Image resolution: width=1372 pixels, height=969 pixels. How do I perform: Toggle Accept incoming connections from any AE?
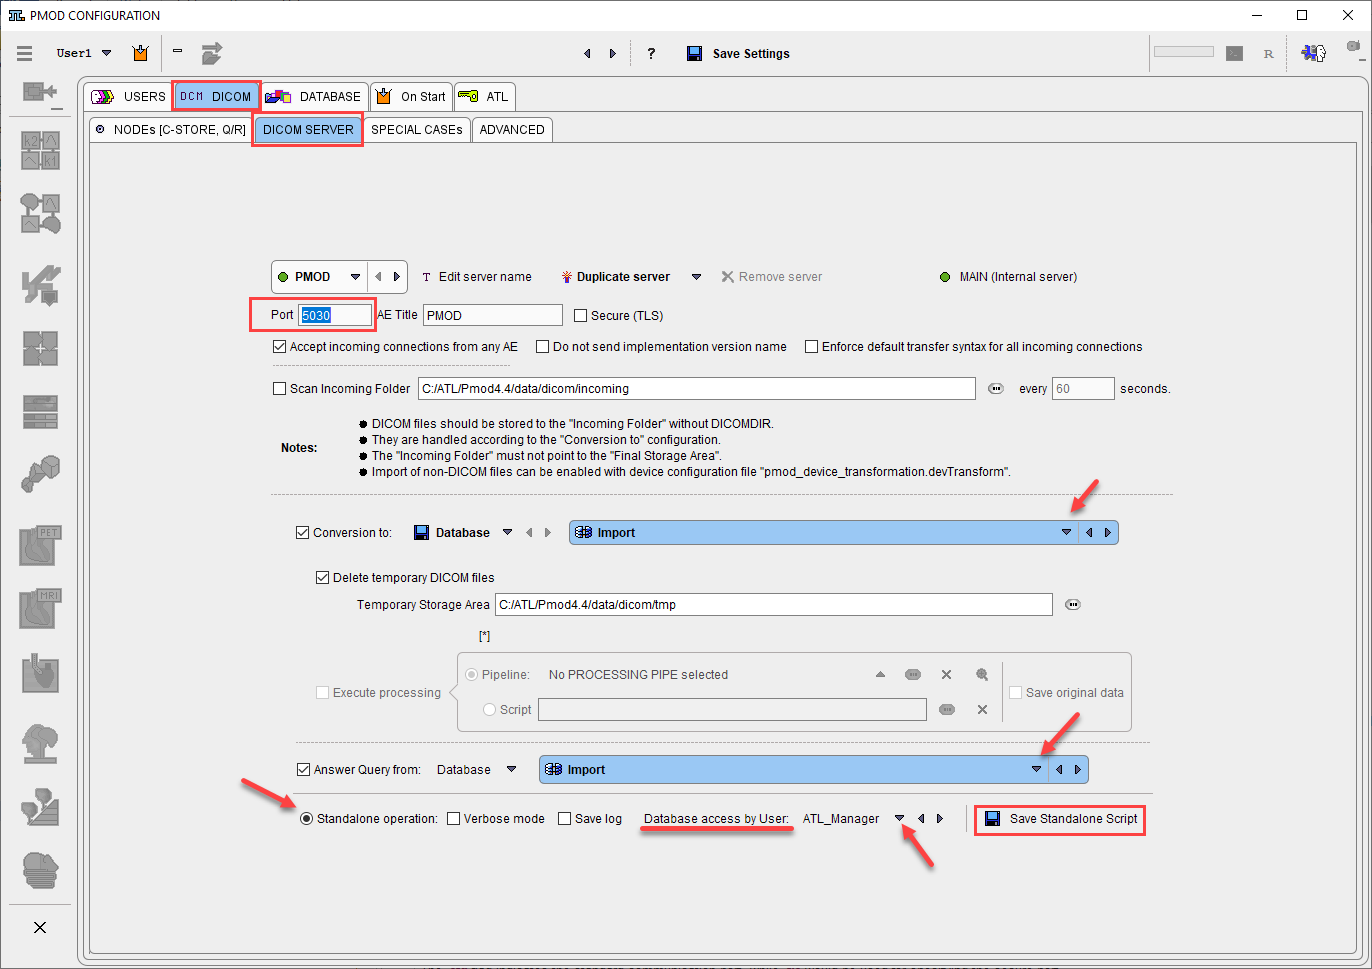tap(280, 347)
